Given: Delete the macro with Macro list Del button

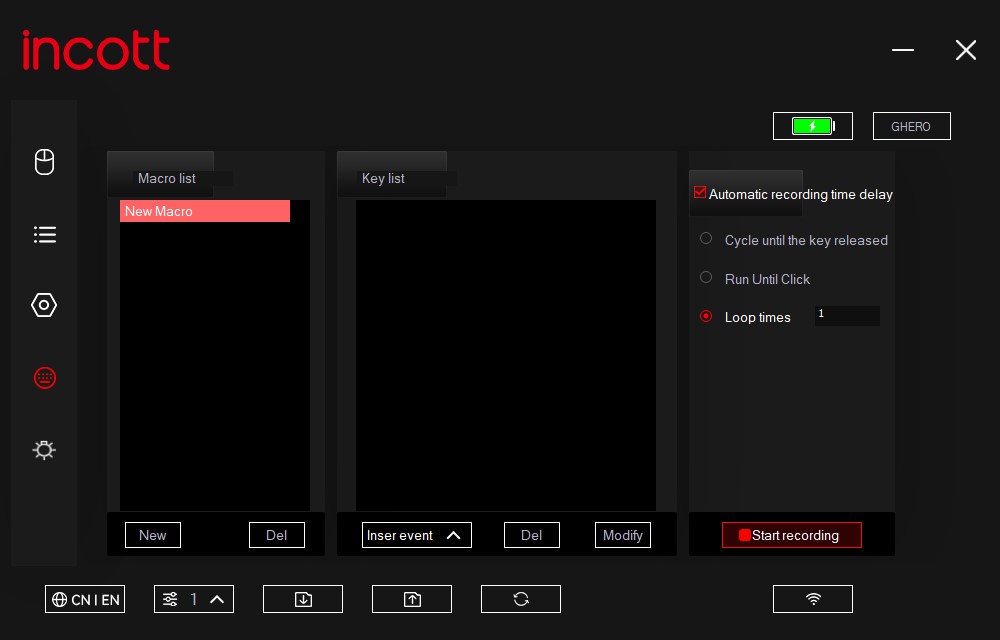Looking at the screenshot, I should pos(276,535).
